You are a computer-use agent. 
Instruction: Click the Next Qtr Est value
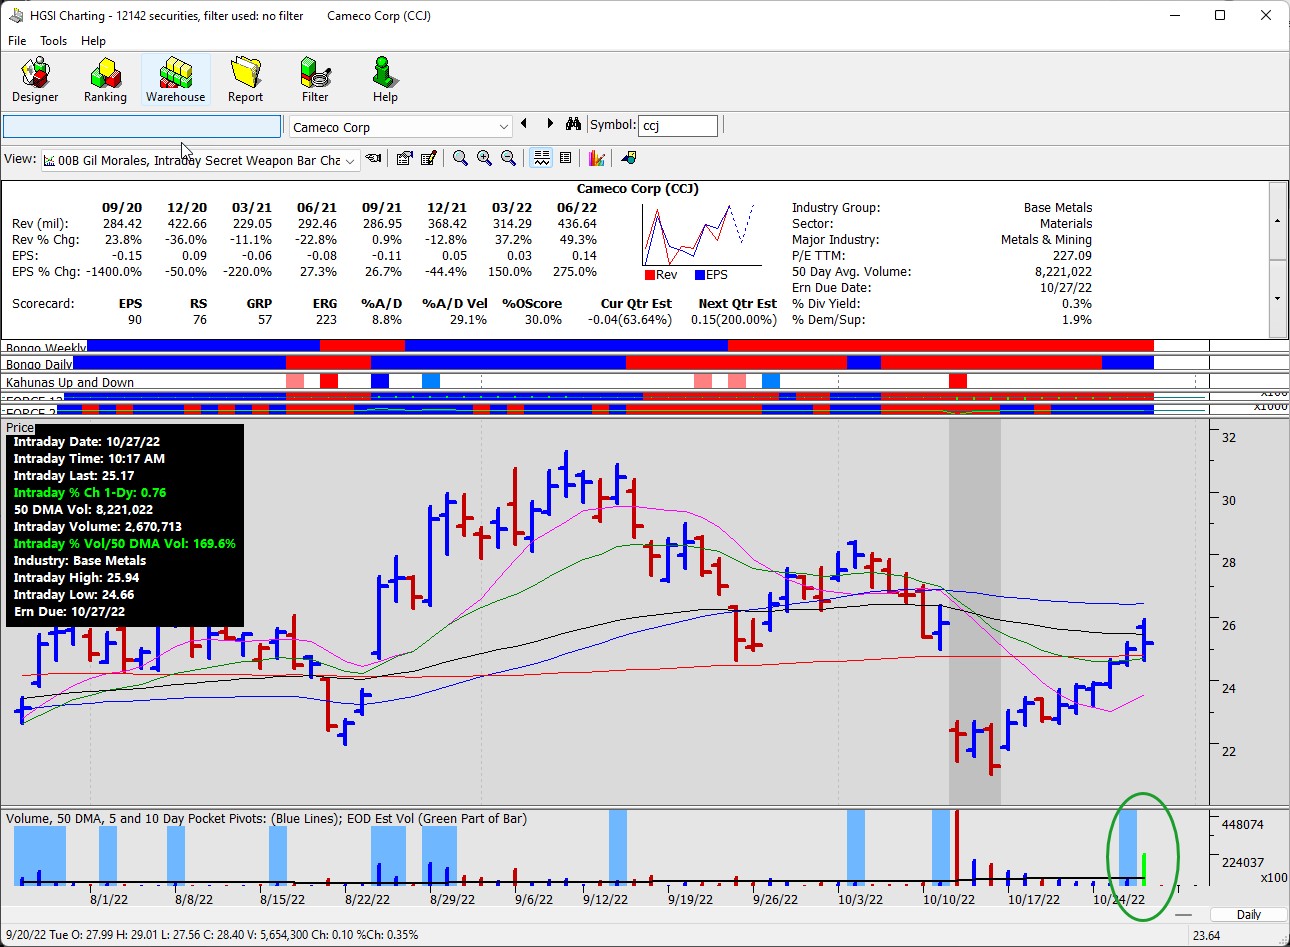point(734,320)
